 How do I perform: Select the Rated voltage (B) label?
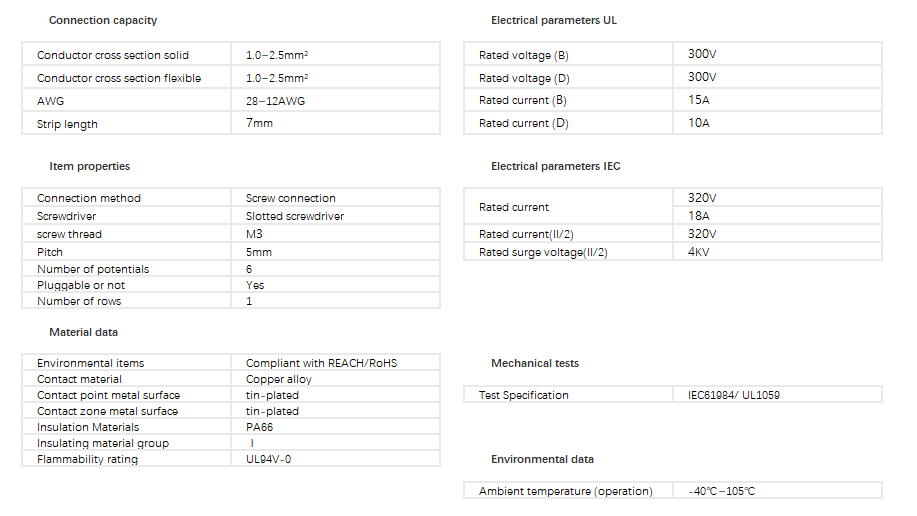524,55
